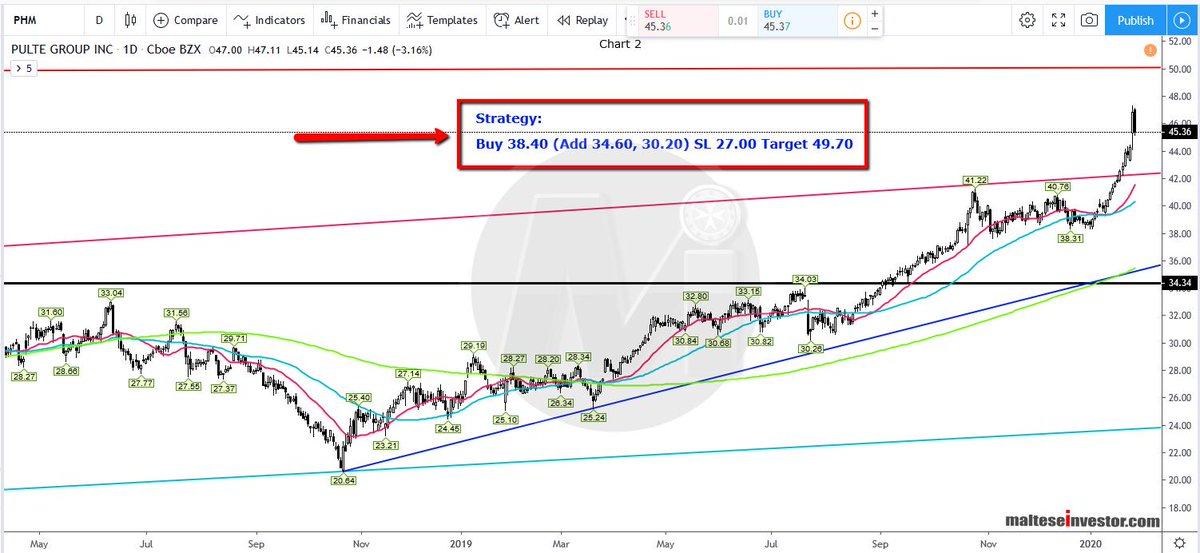This screenshot has height=553, width=1200.
Task: Open the Financials menu
Action: (x=356, y=20)
